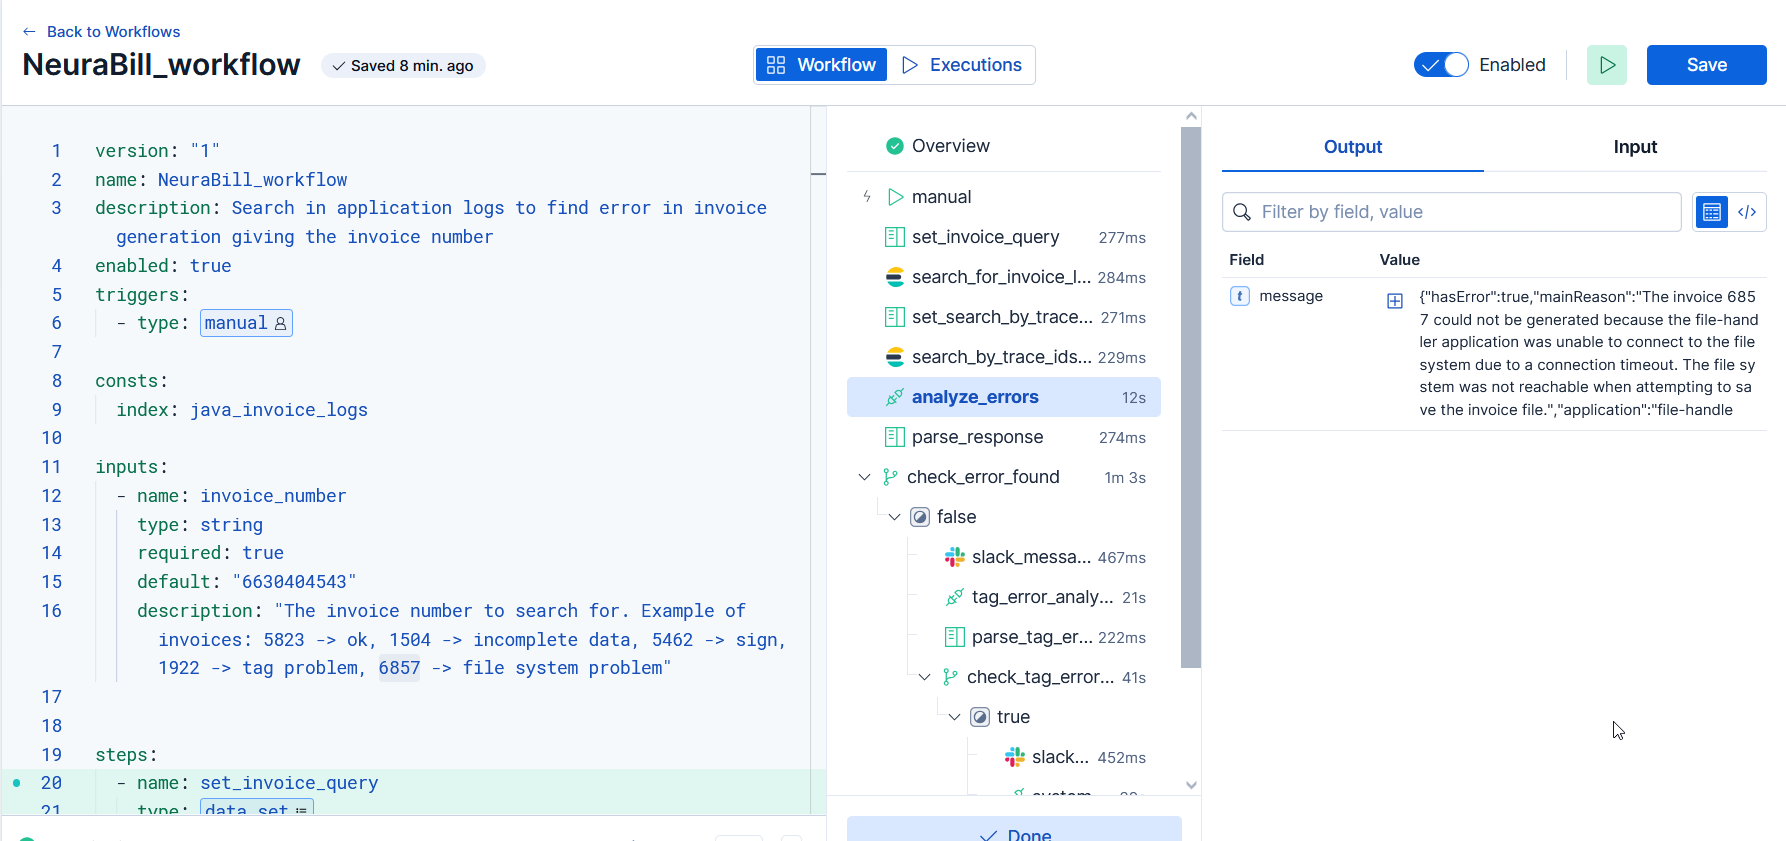The width and height of the screenshot is (1786, 841).
Task: Click the true branch condition icon
Action: [x=980, y=717]
